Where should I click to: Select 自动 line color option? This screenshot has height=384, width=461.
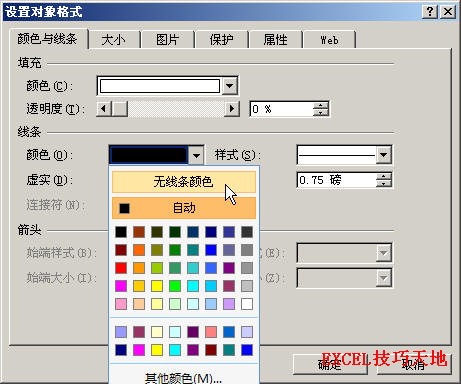click(184, 208)
